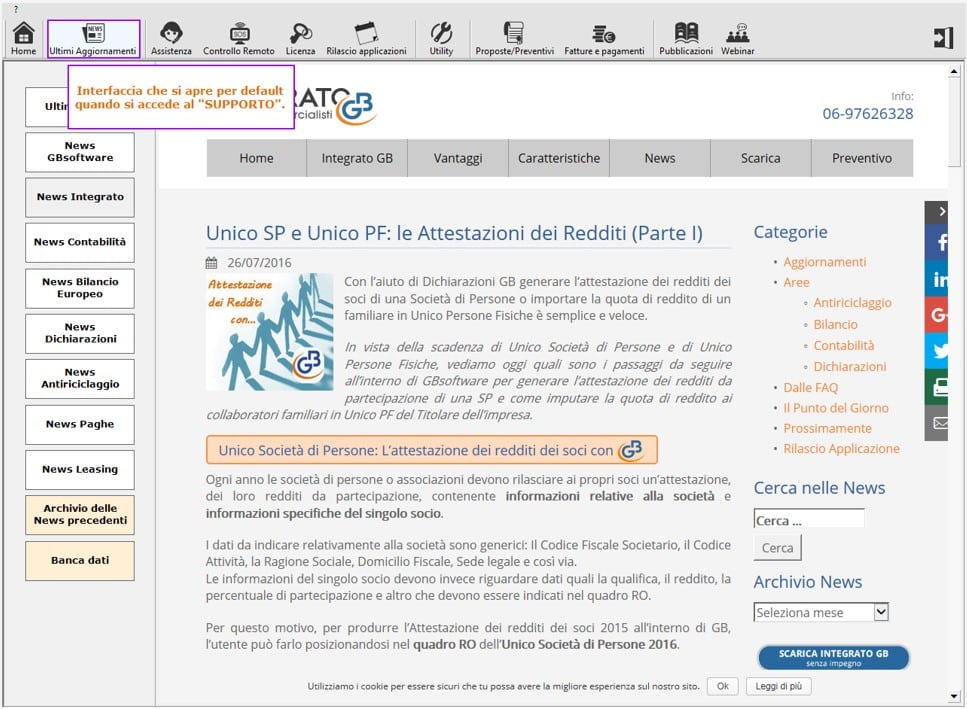The height and width of the screenshot is (709, 967).
Task: Open News GBsoftware in the sidebar
Action: coord(80,152)
